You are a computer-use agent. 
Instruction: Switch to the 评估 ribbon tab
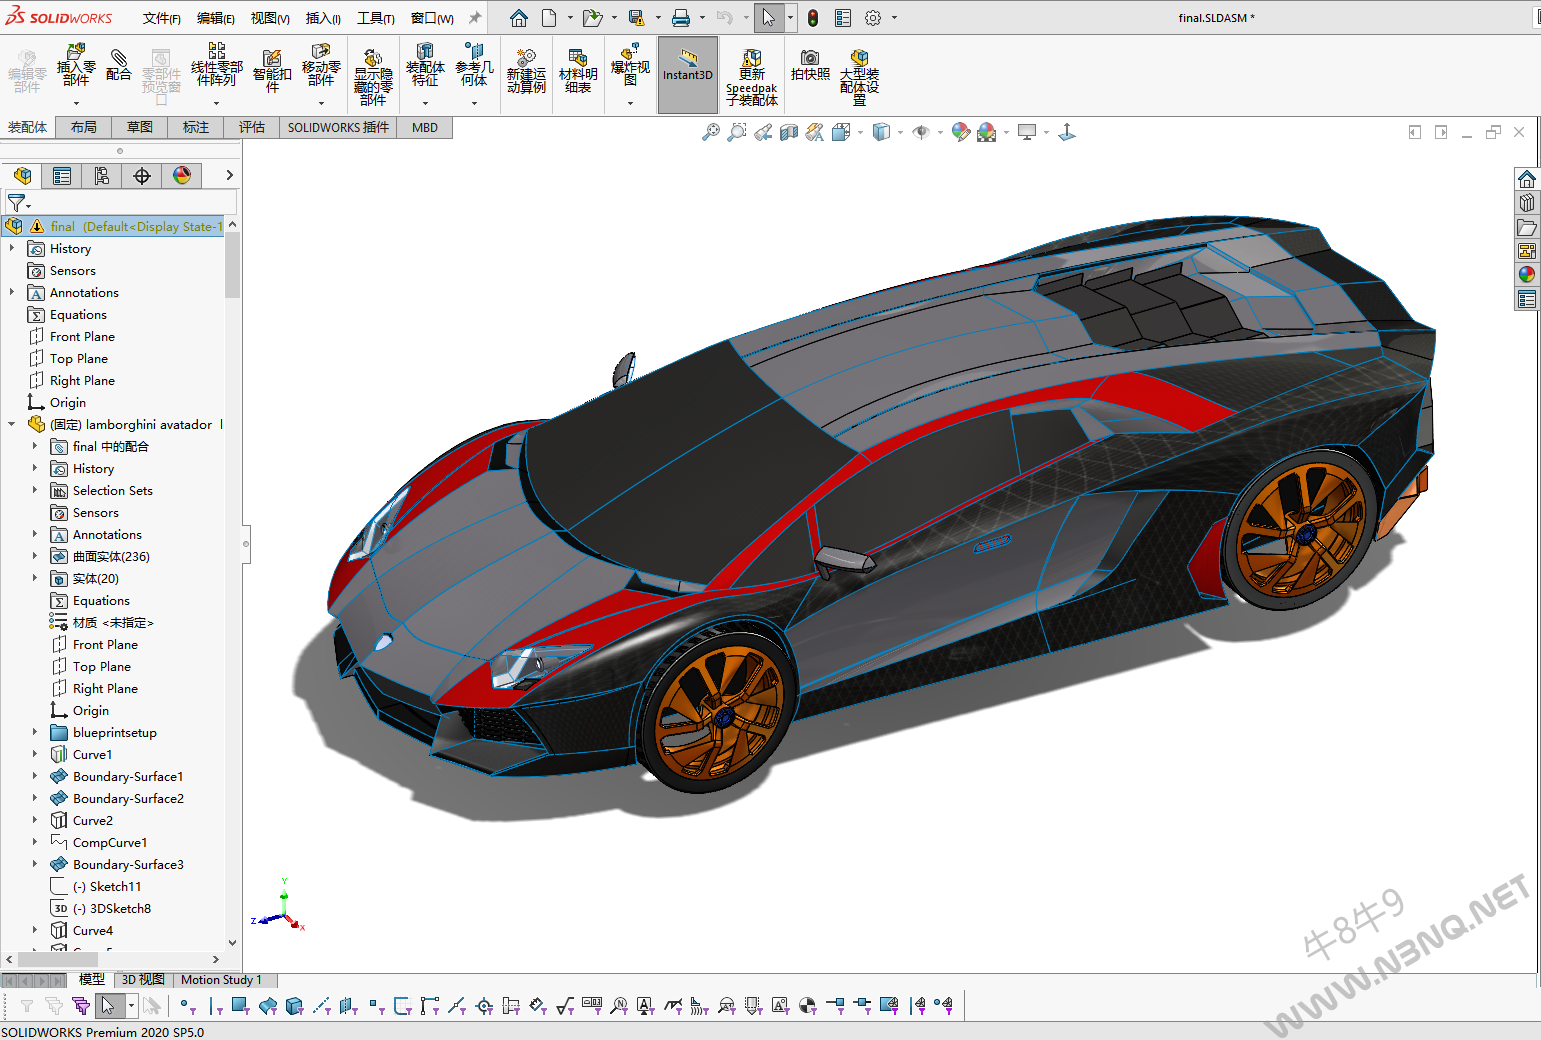pyautogui.click(x=251, y=127)
